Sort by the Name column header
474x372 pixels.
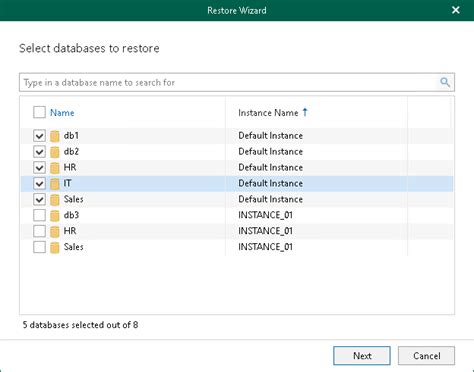(62, 113)
